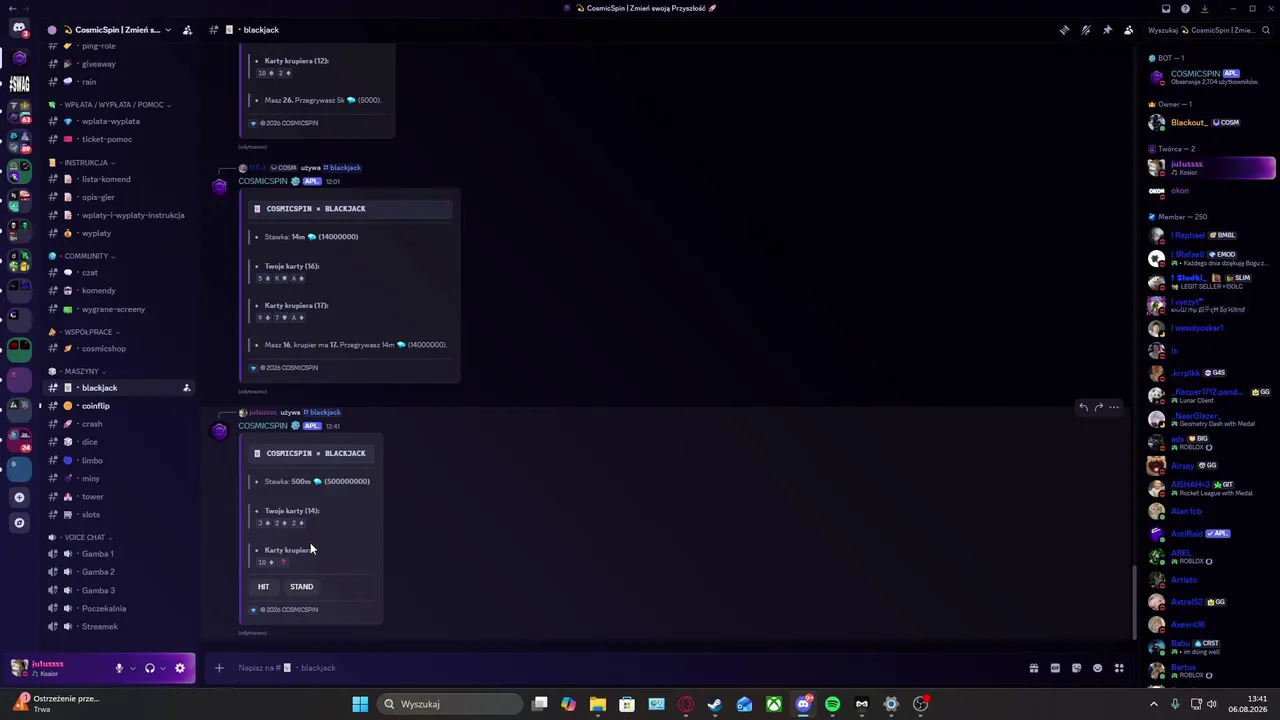1280x720 pixels.
Task: Open the Discord help question mark icon
Action: (x=1186, y=8)
